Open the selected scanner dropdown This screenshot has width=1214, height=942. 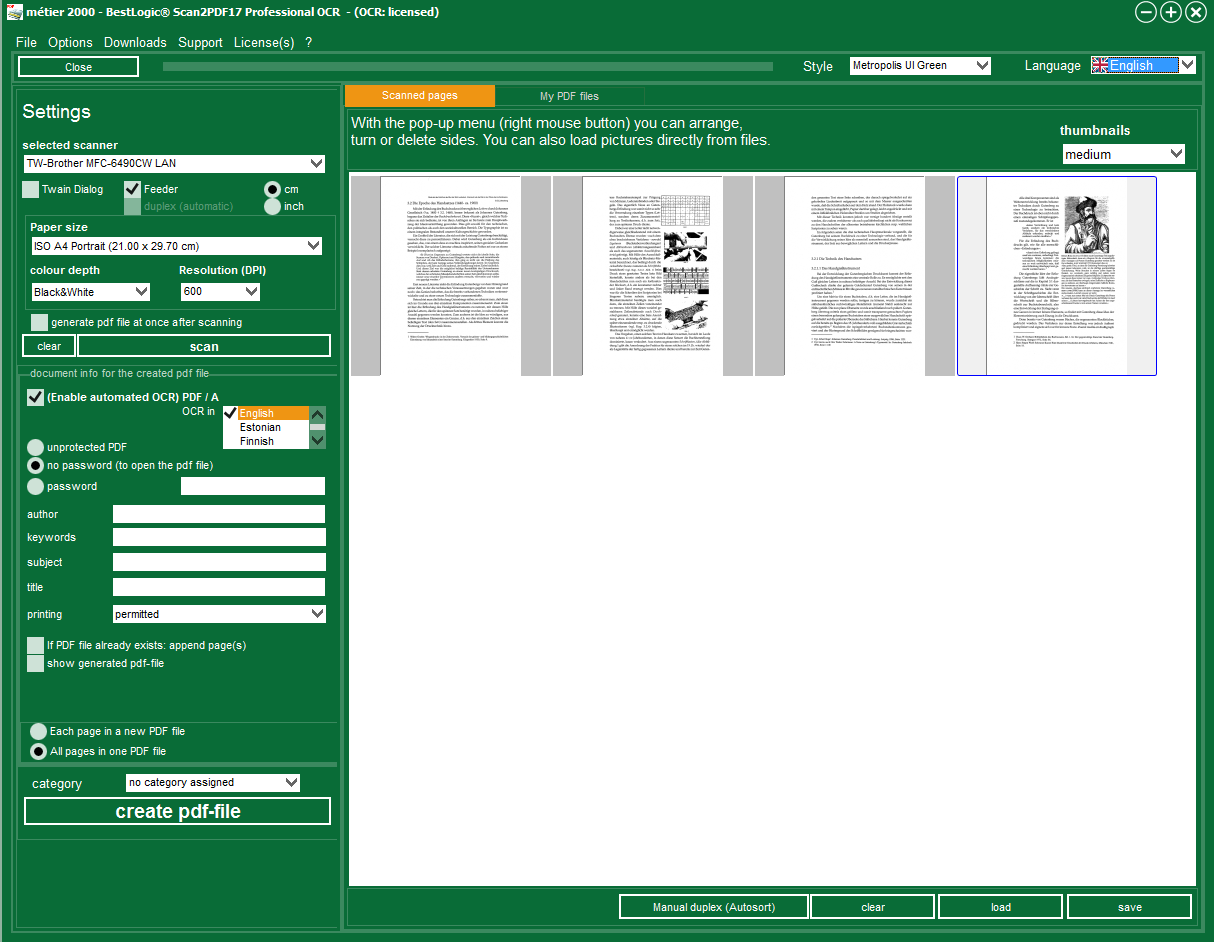[317, 164]
